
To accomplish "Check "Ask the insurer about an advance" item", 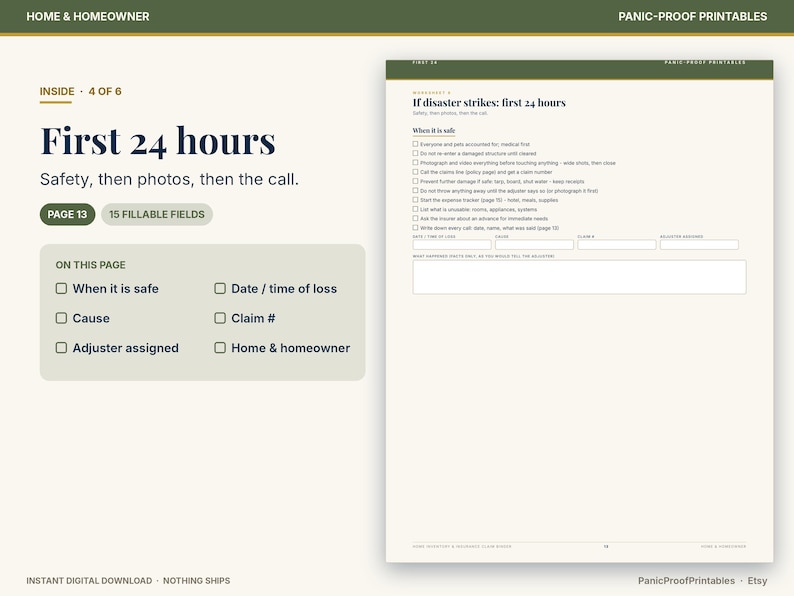I will coord(415,219).
